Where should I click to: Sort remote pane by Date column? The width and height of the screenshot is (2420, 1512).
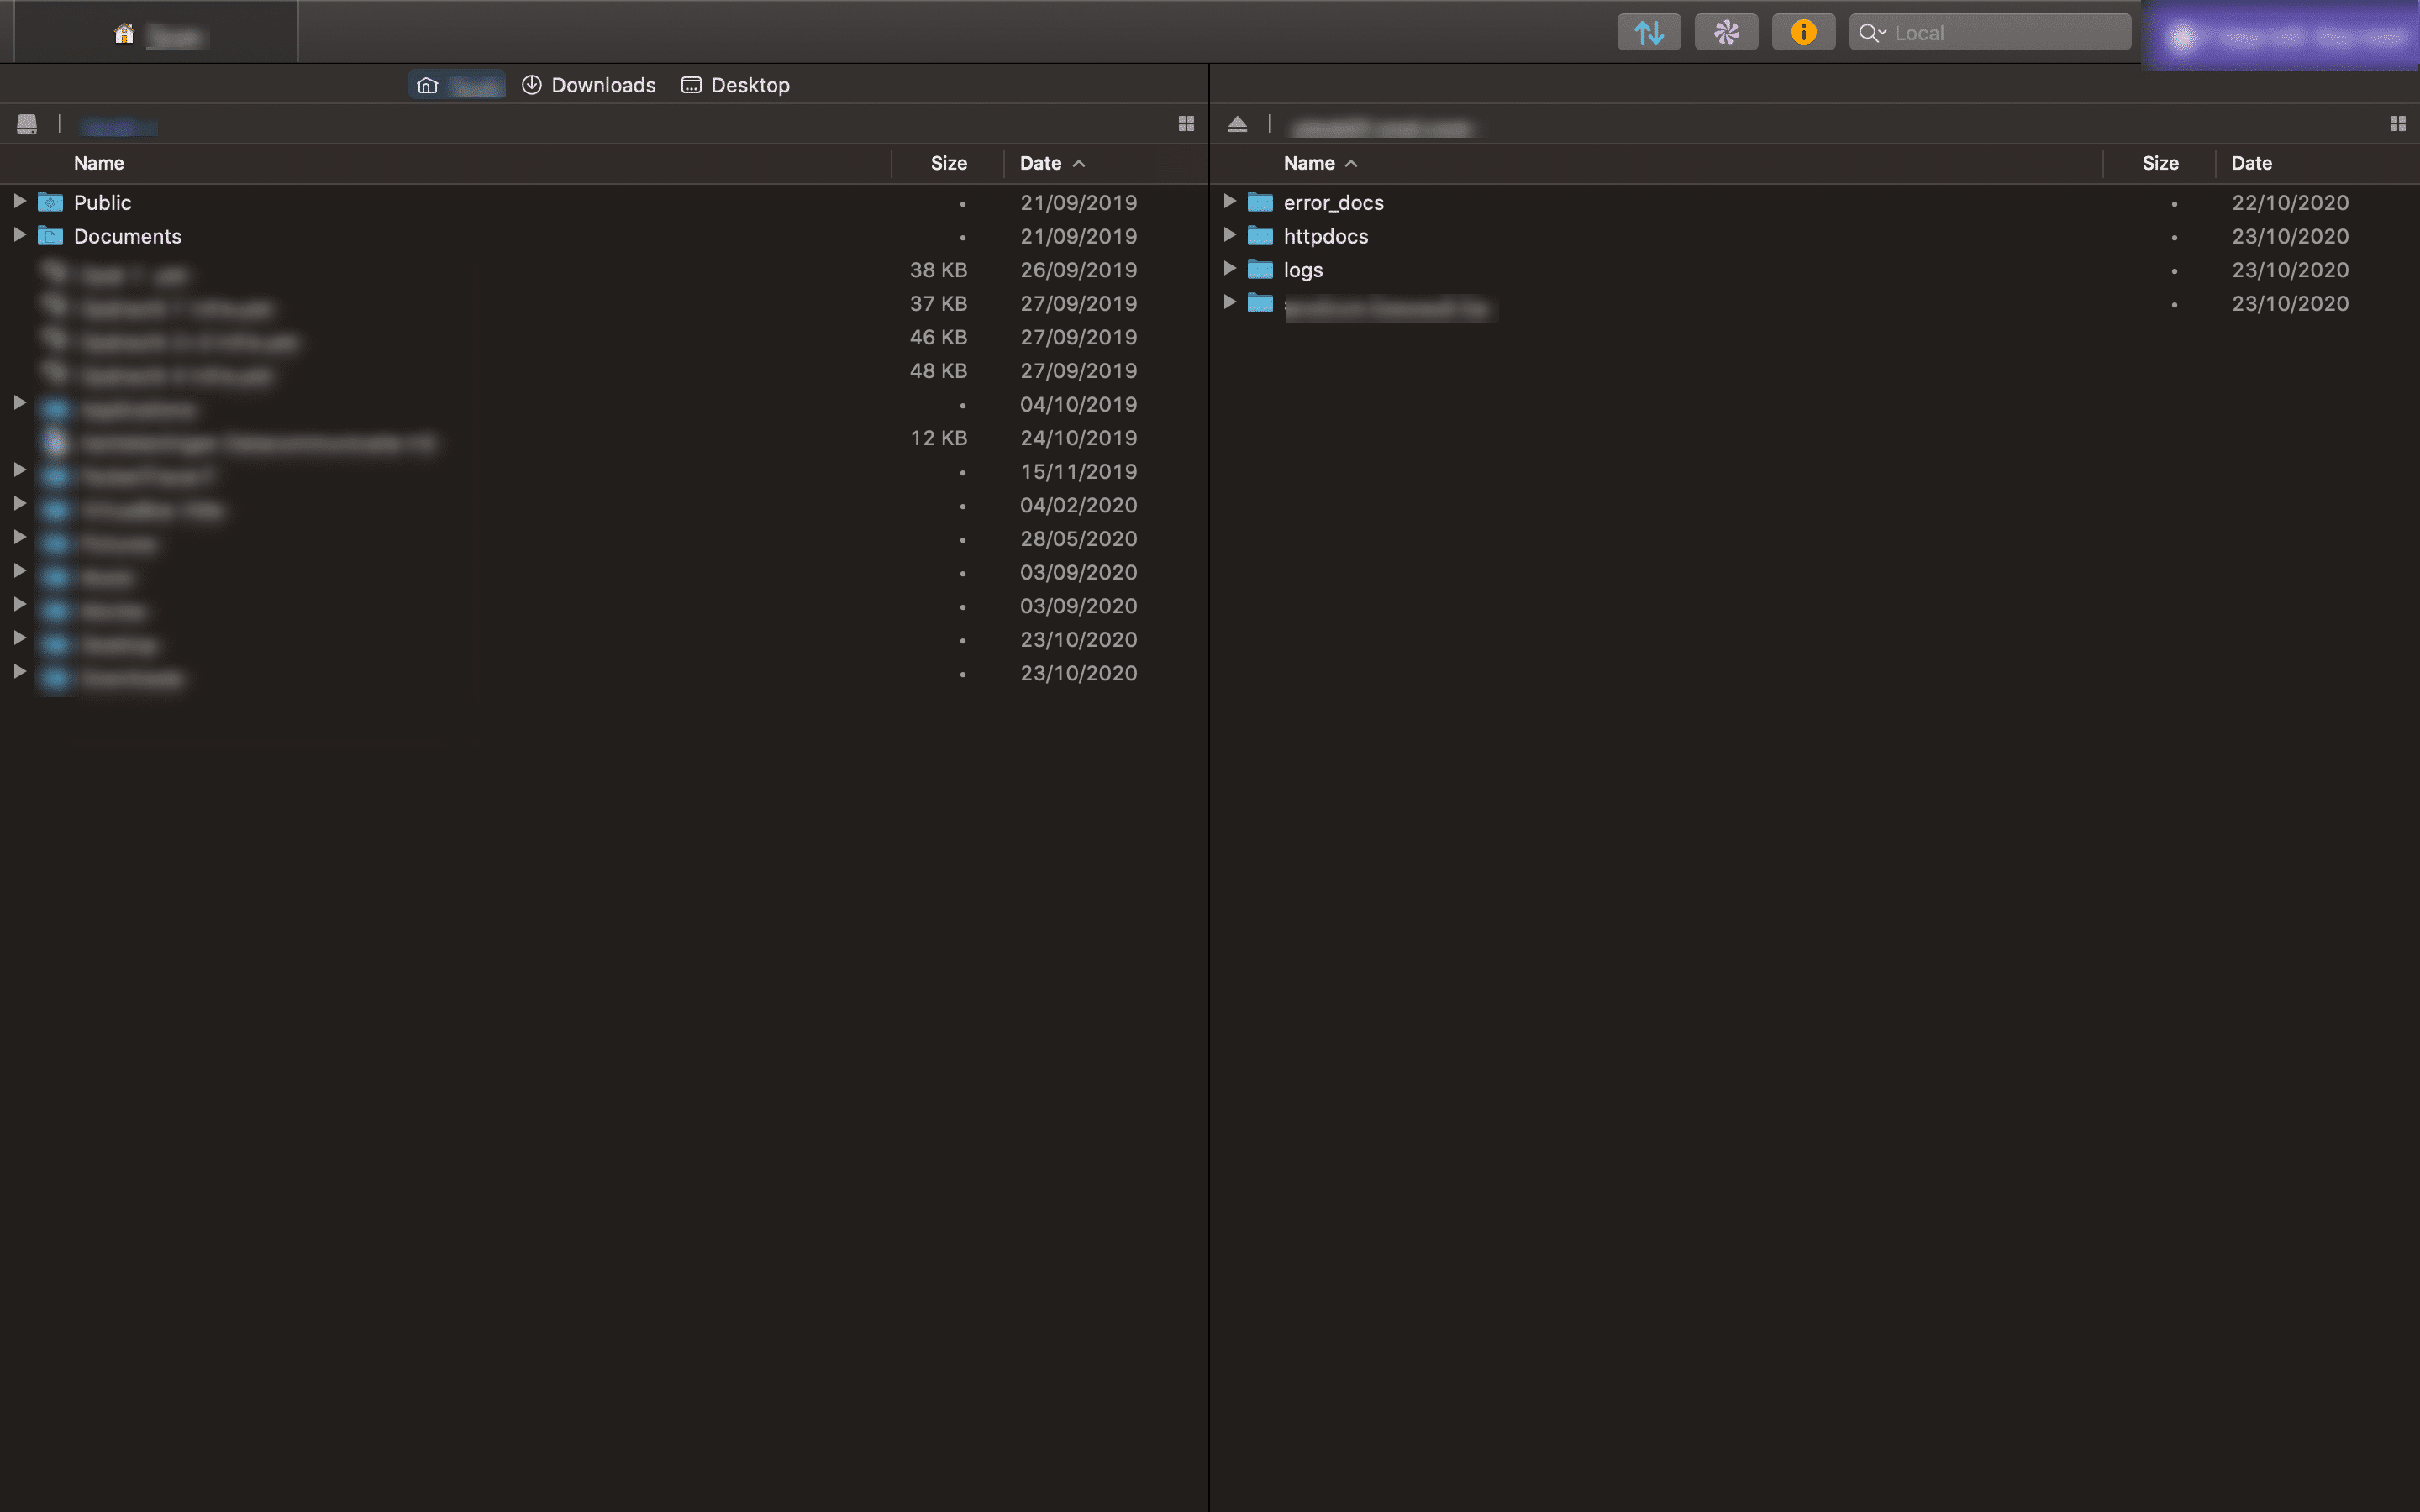[2252, 163]
